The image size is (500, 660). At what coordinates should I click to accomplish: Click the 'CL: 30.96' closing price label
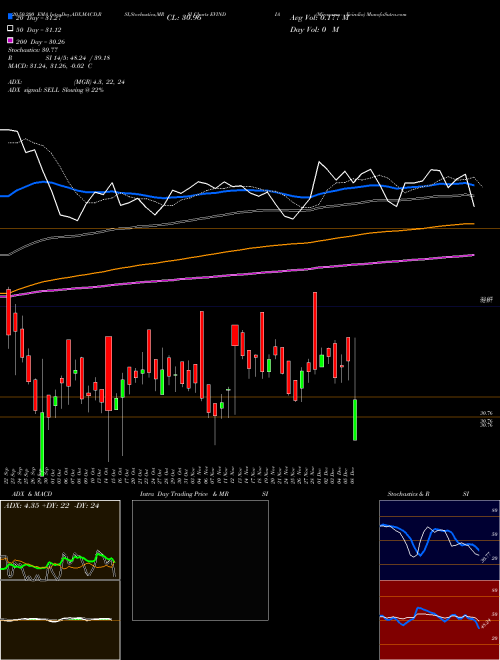tap(184, 18)
